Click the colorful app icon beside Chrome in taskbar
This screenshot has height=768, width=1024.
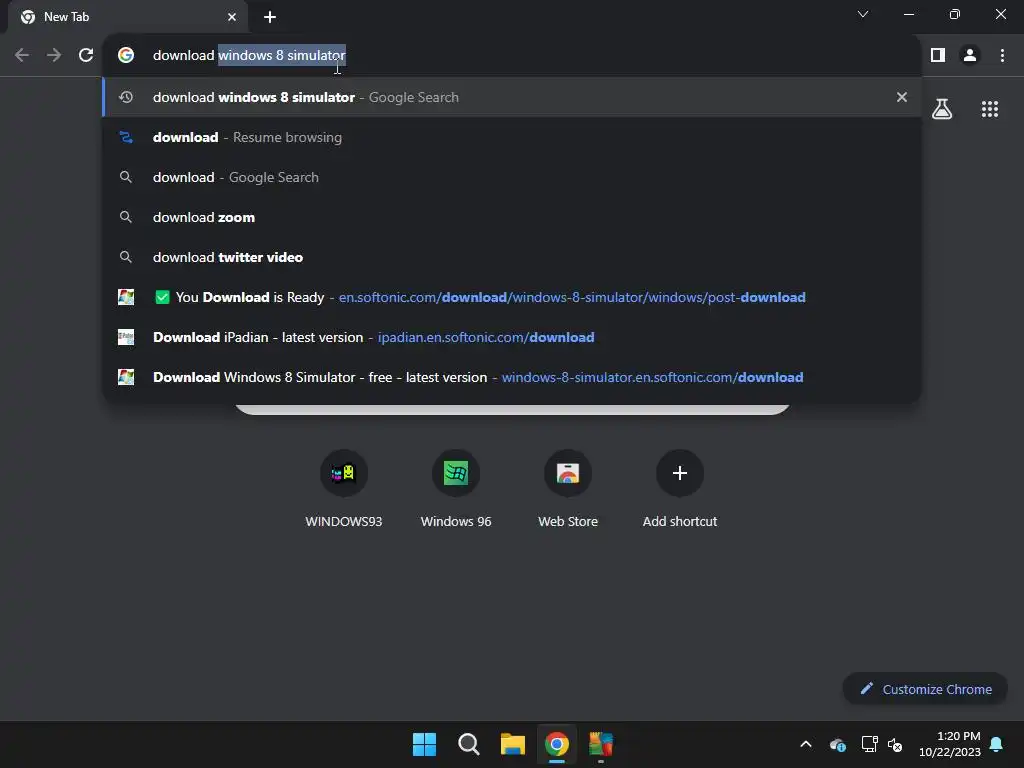601,744
